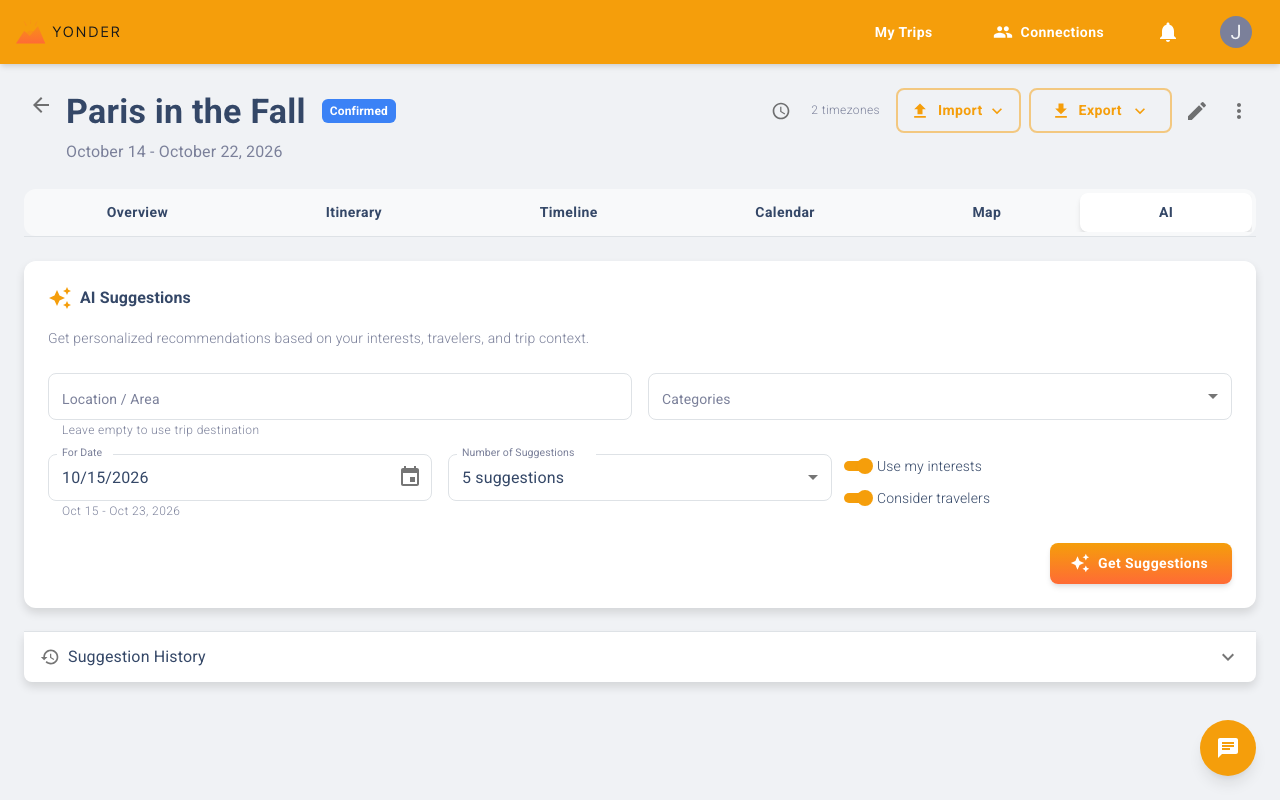1280x800 pixels.
Task: Disable the Use my interests toggle
Action: click(x=859, y=466)
